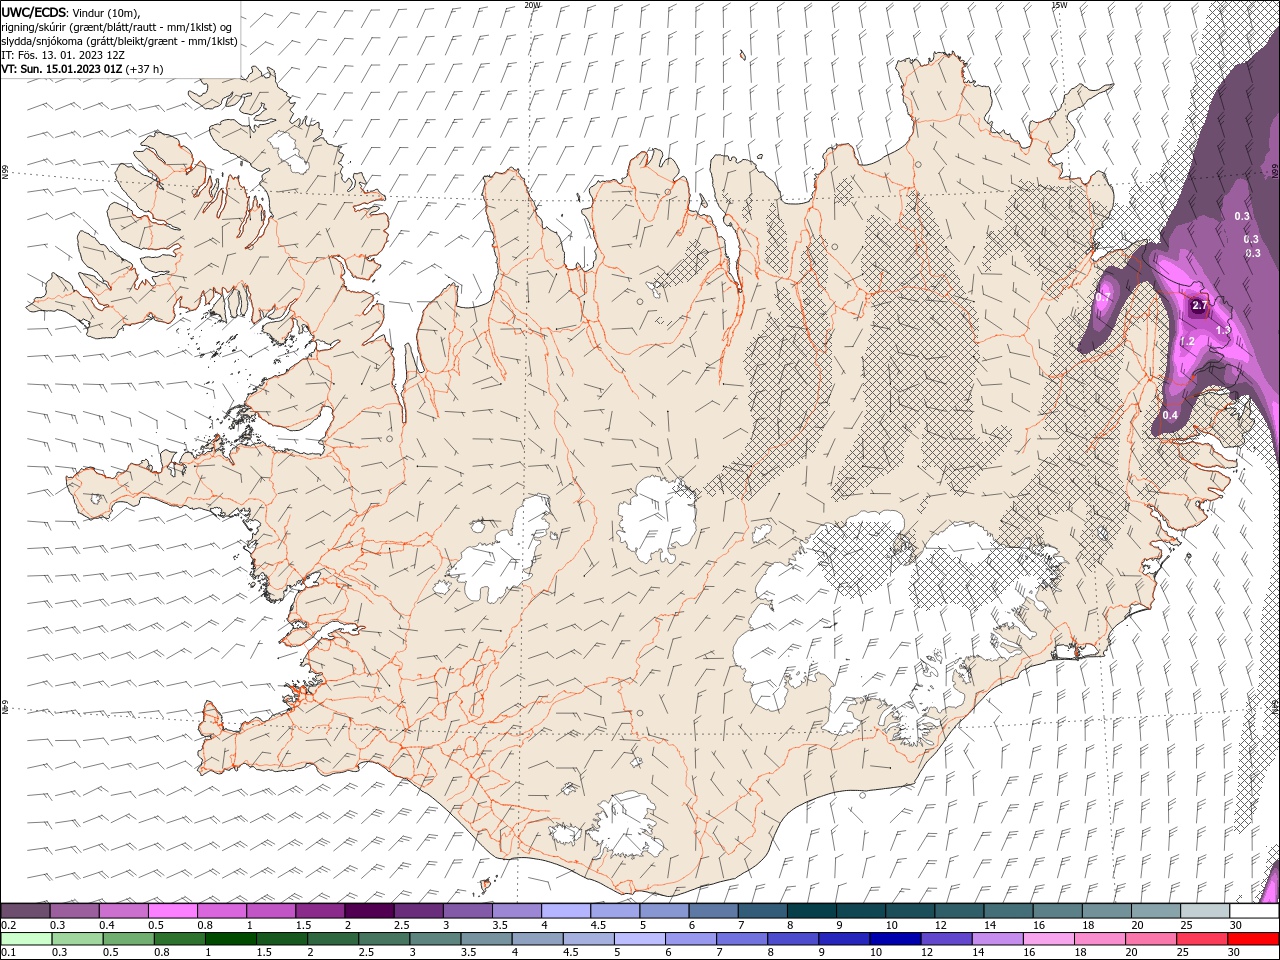Pick the red swatch after lower 30 label
This screenshot has width=1280, height=960.
pos(1254,938)
